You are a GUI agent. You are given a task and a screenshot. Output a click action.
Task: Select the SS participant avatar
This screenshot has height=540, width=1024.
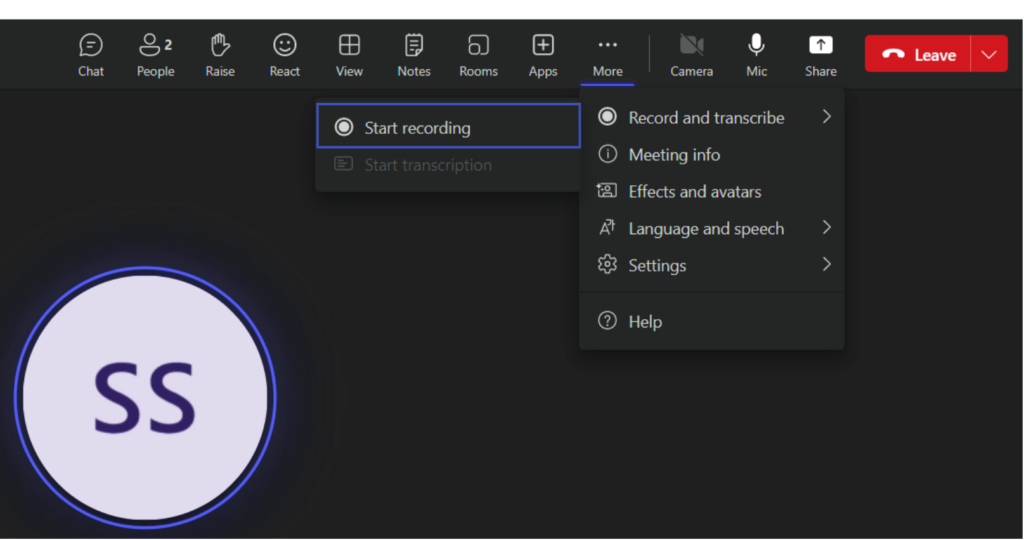coord(145,397)
